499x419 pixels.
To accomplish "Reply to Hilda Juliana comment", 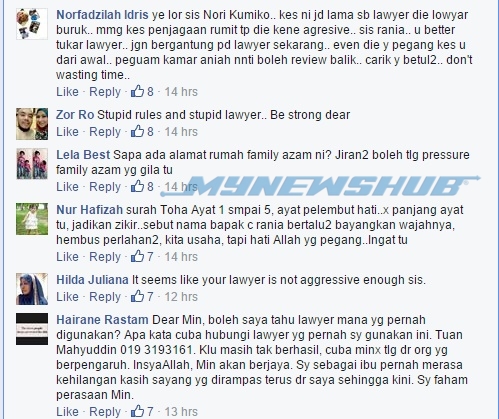I will [x=105, y=297].
